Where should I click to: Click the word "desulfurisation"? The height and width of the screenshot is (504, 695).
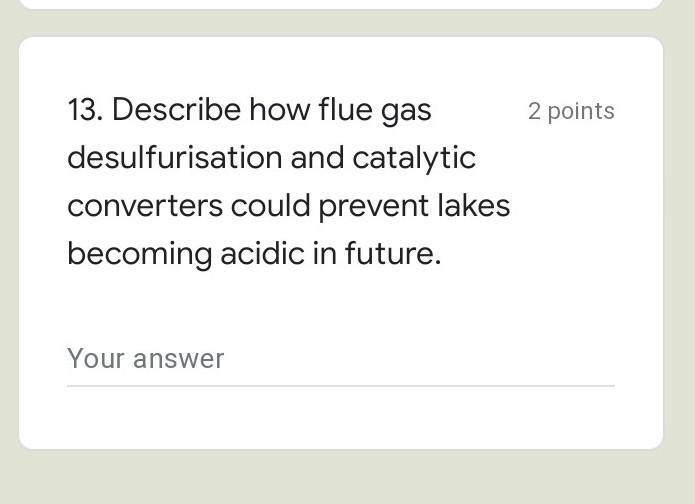pos(174,158)
